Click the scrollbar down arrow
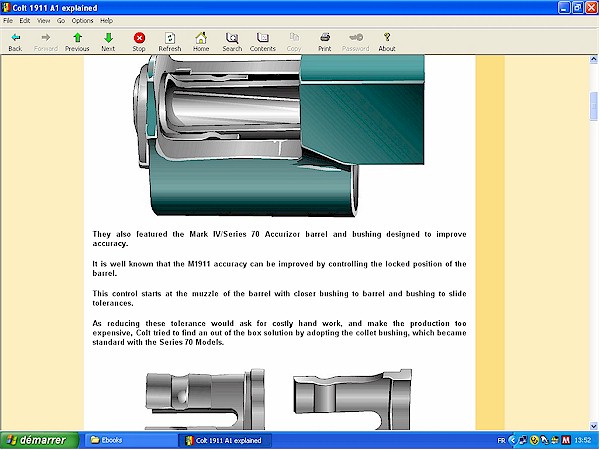This screenshot has height=450, width=600. (593, 426)
